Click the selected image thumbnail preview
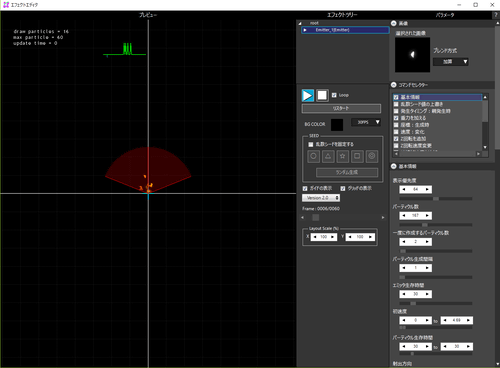The width and height of the screenshot is (500, 368). 412,55
